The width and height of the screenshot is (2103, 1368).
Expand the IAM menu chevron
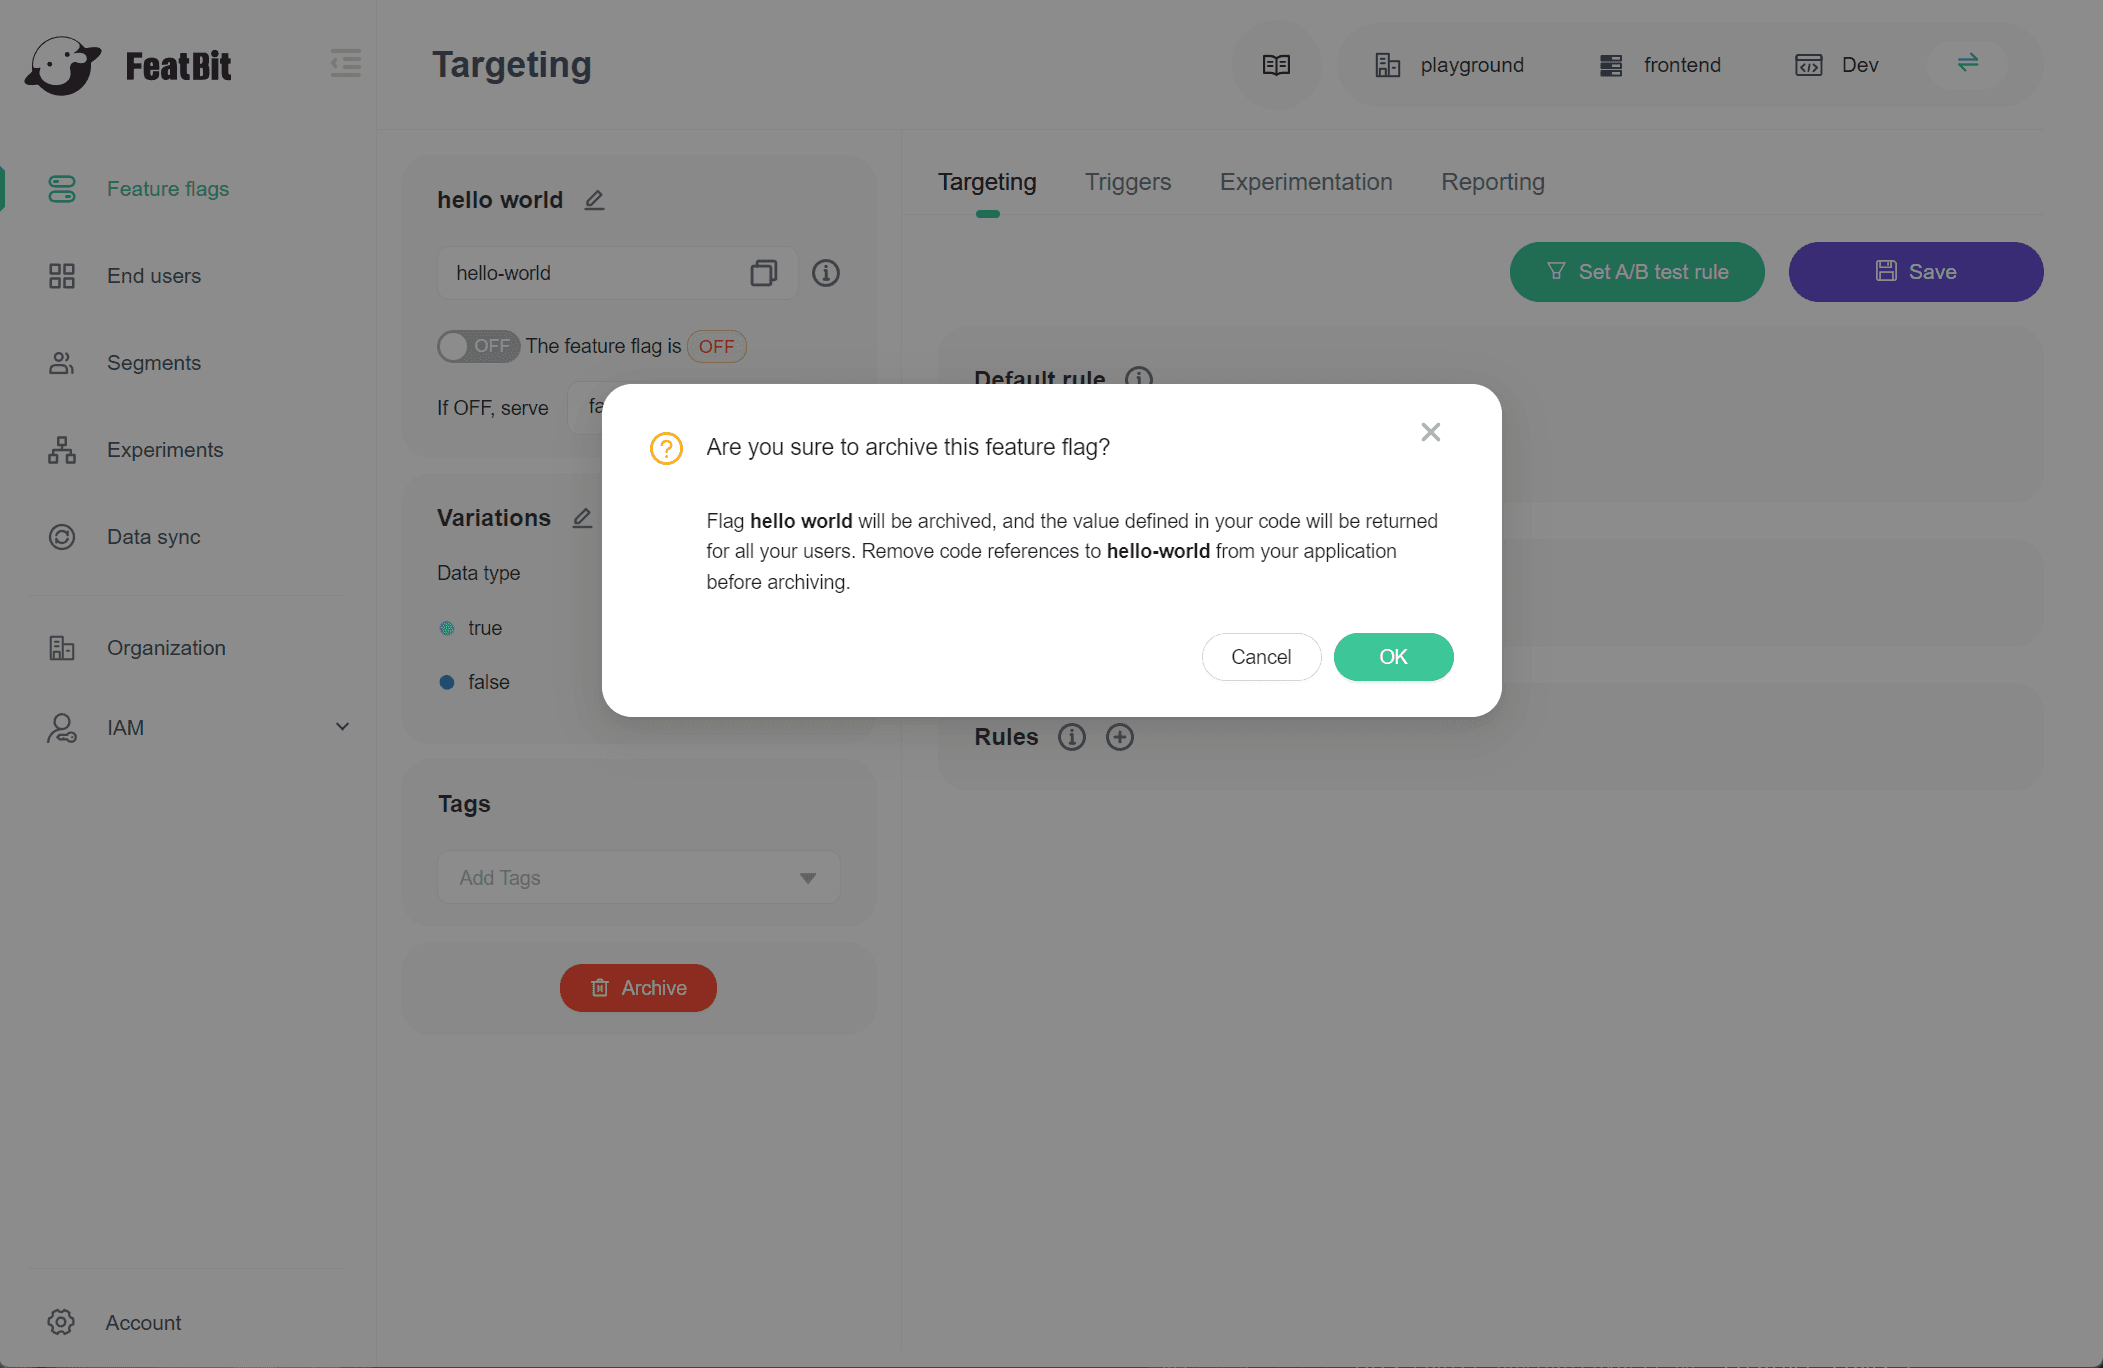(x=342, y=727)
